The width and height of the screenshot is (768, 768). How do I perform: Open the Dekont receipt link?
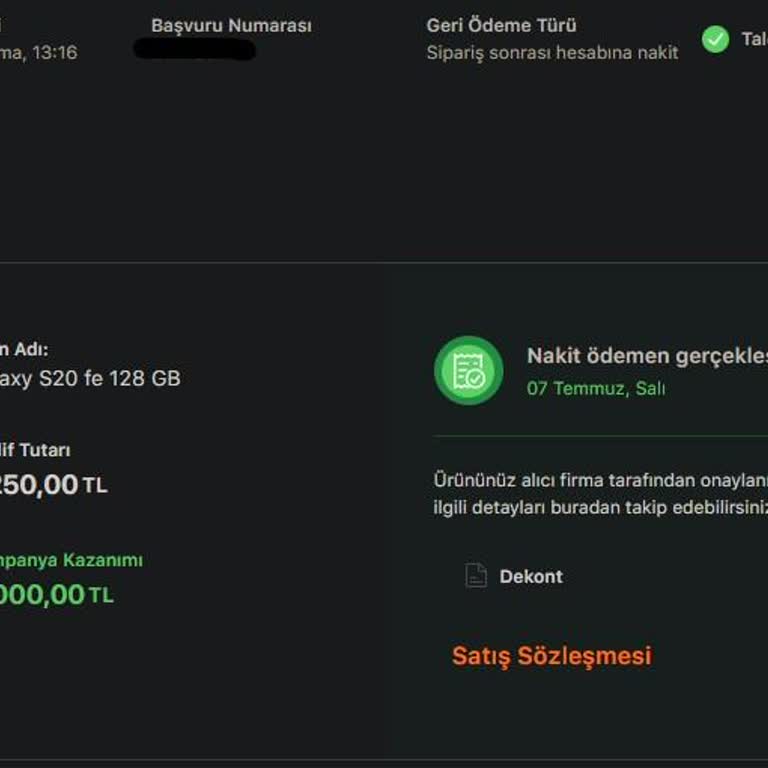coord(531,576)
